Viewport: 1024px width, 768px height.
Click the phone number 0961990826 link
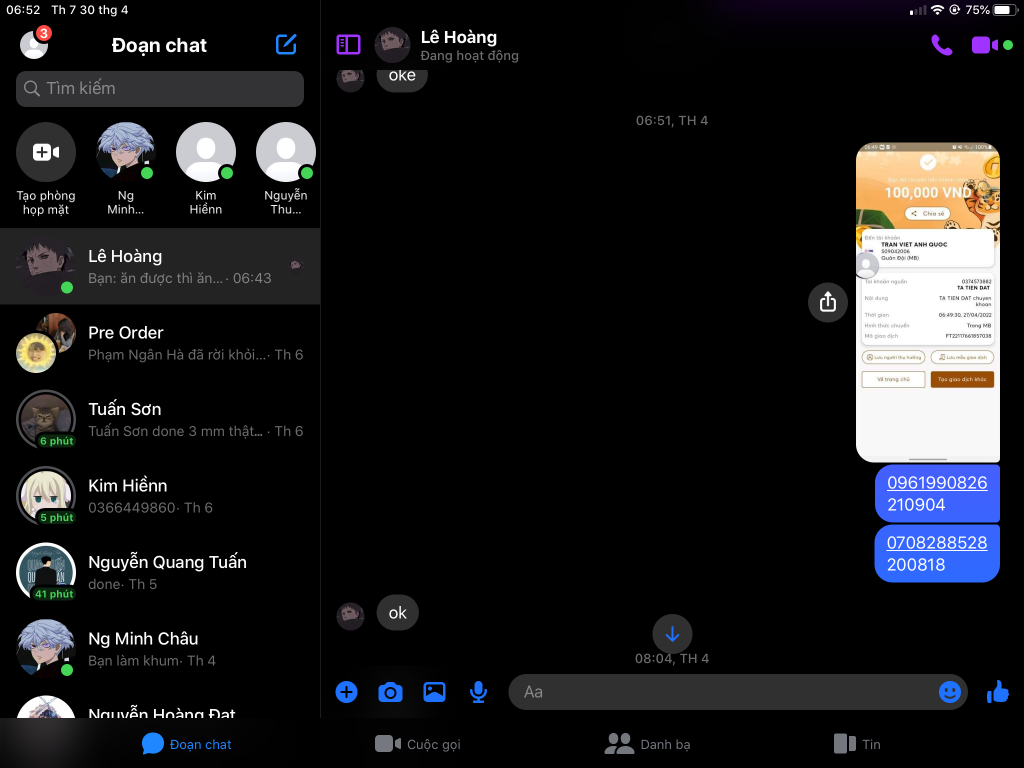(x=936, y=483)
